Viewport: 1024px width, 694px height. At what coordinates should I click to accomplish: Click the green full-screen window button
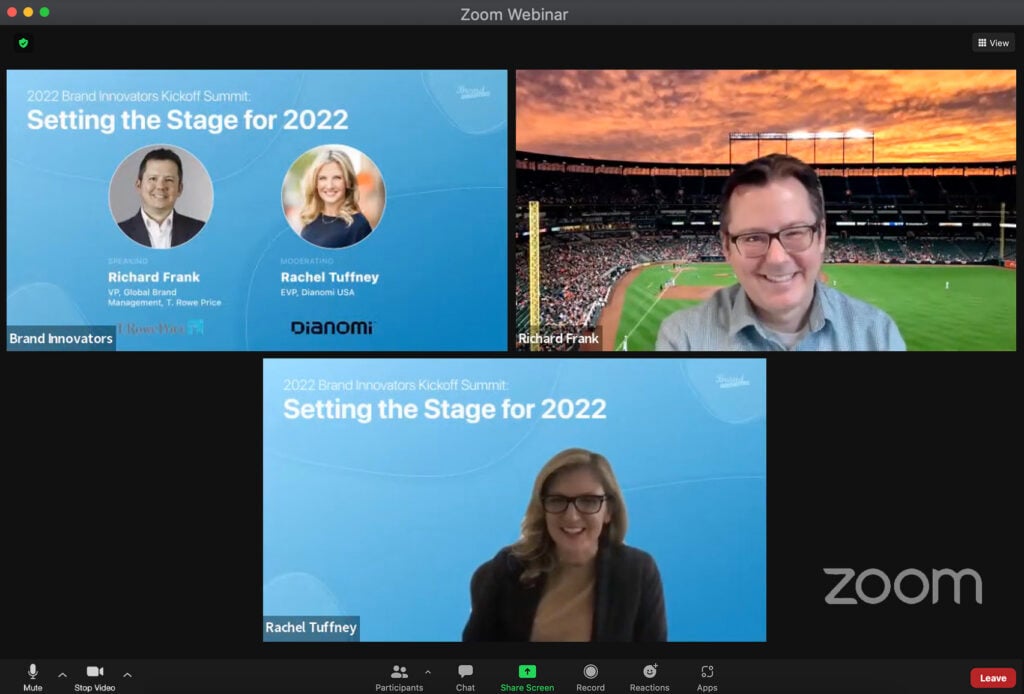[44, 12]
